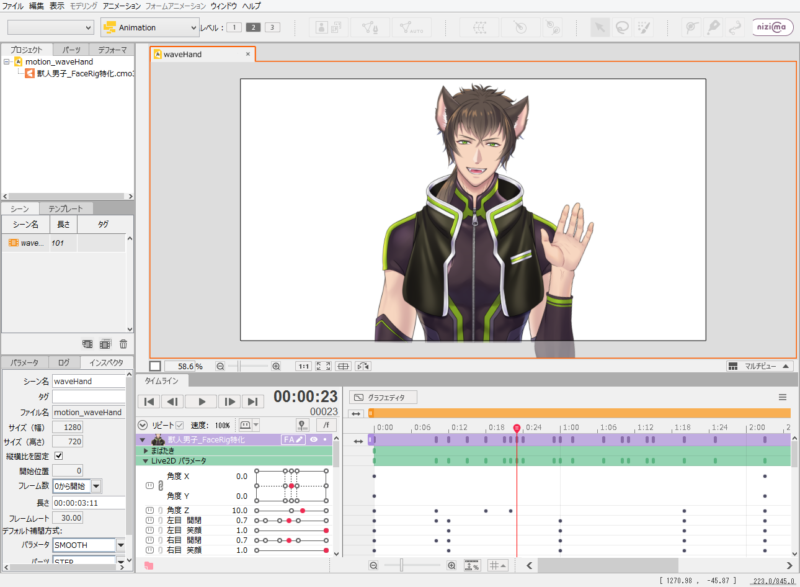Switch to the パラメータ tab
Screen dimensions: 800x587
click(x=24, y=363)
